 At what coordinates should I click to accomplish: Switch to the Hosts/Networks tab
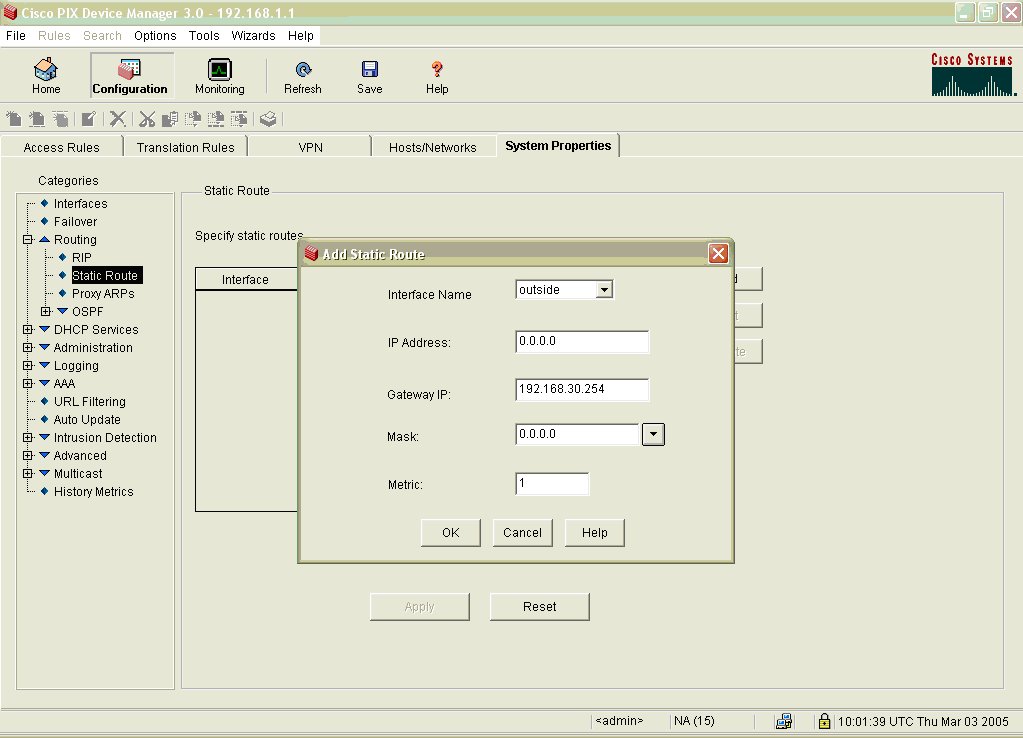(x=433, y=147)
